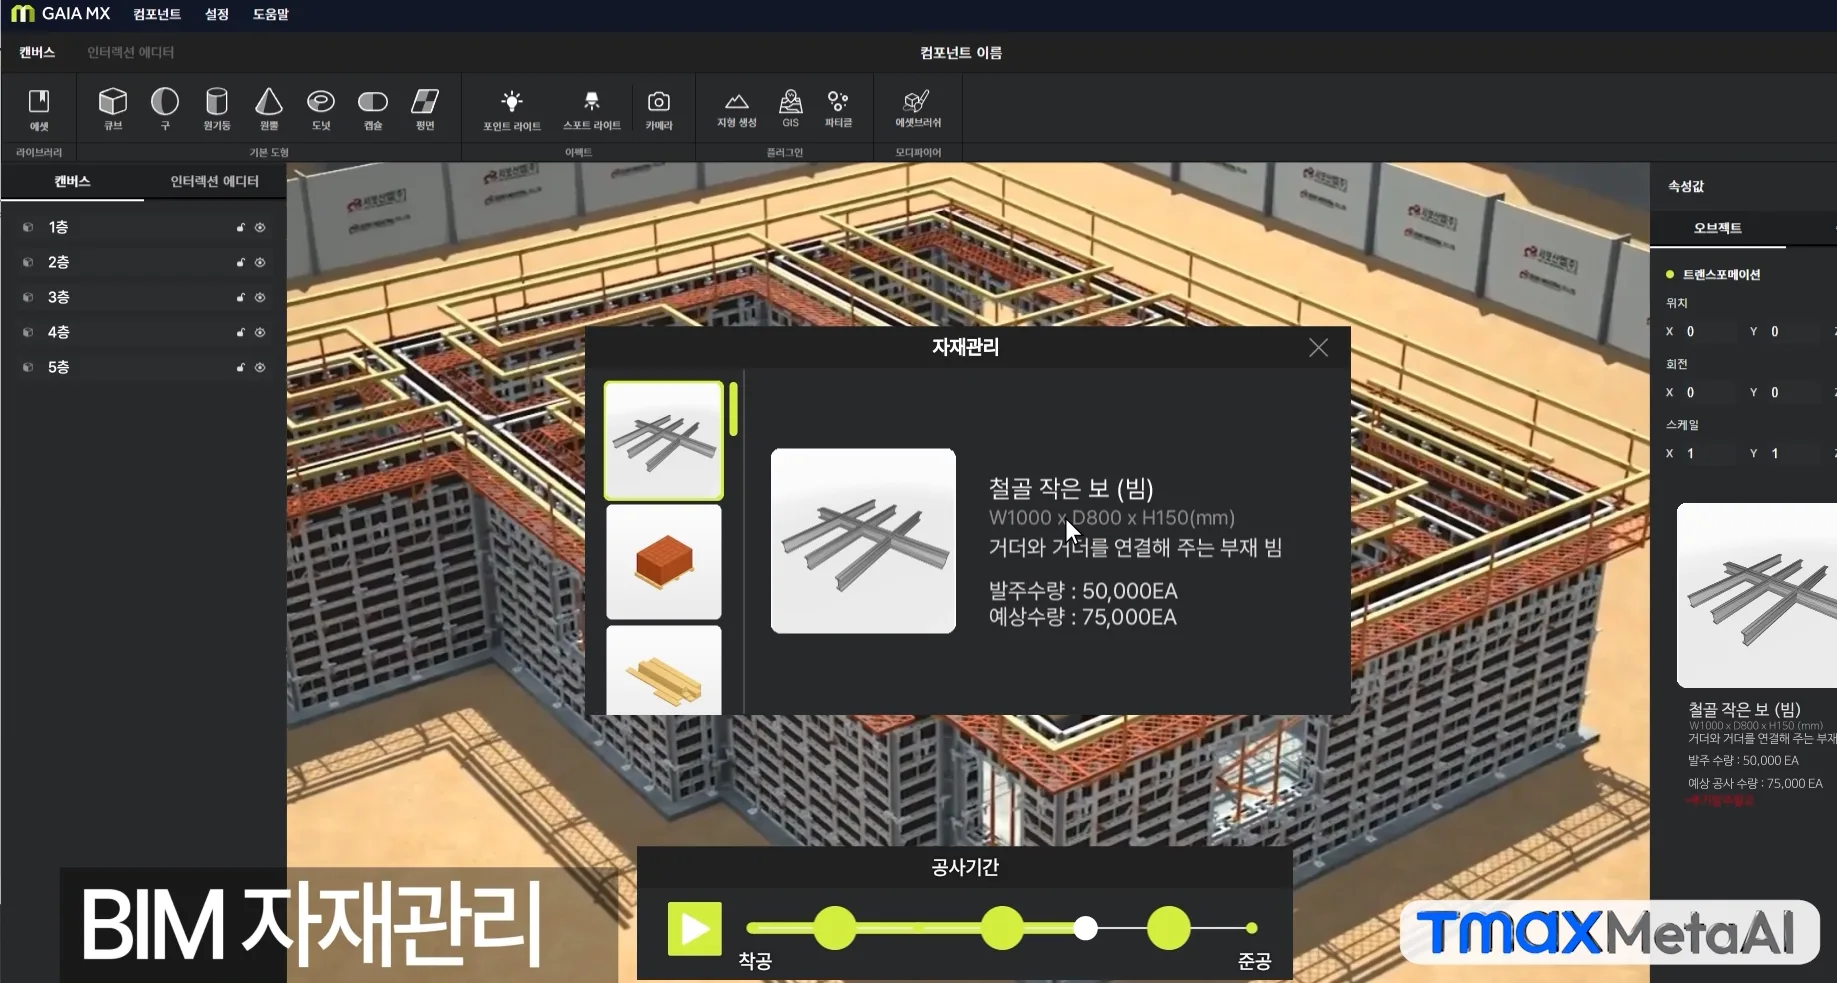Click the 위치 X value field

[x=1710, y=332]
